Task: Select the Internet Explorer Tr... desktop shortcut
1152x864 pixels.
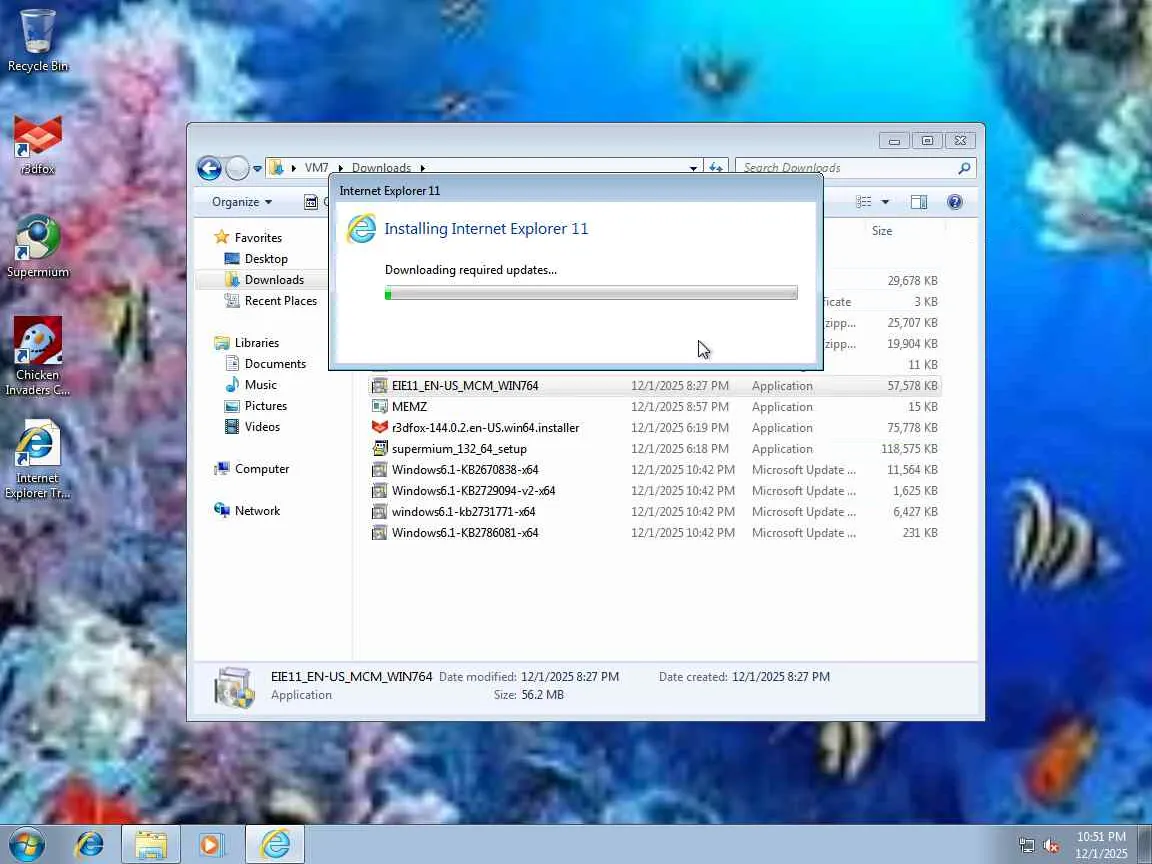Action: (37, 459)
